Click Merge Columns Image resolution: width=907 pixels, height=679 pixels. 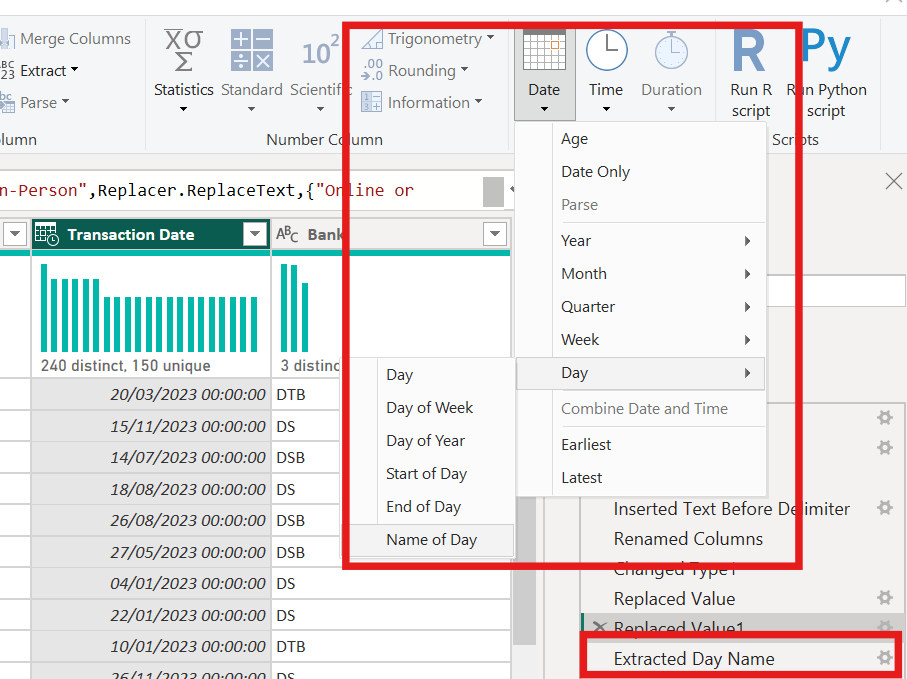65,39
